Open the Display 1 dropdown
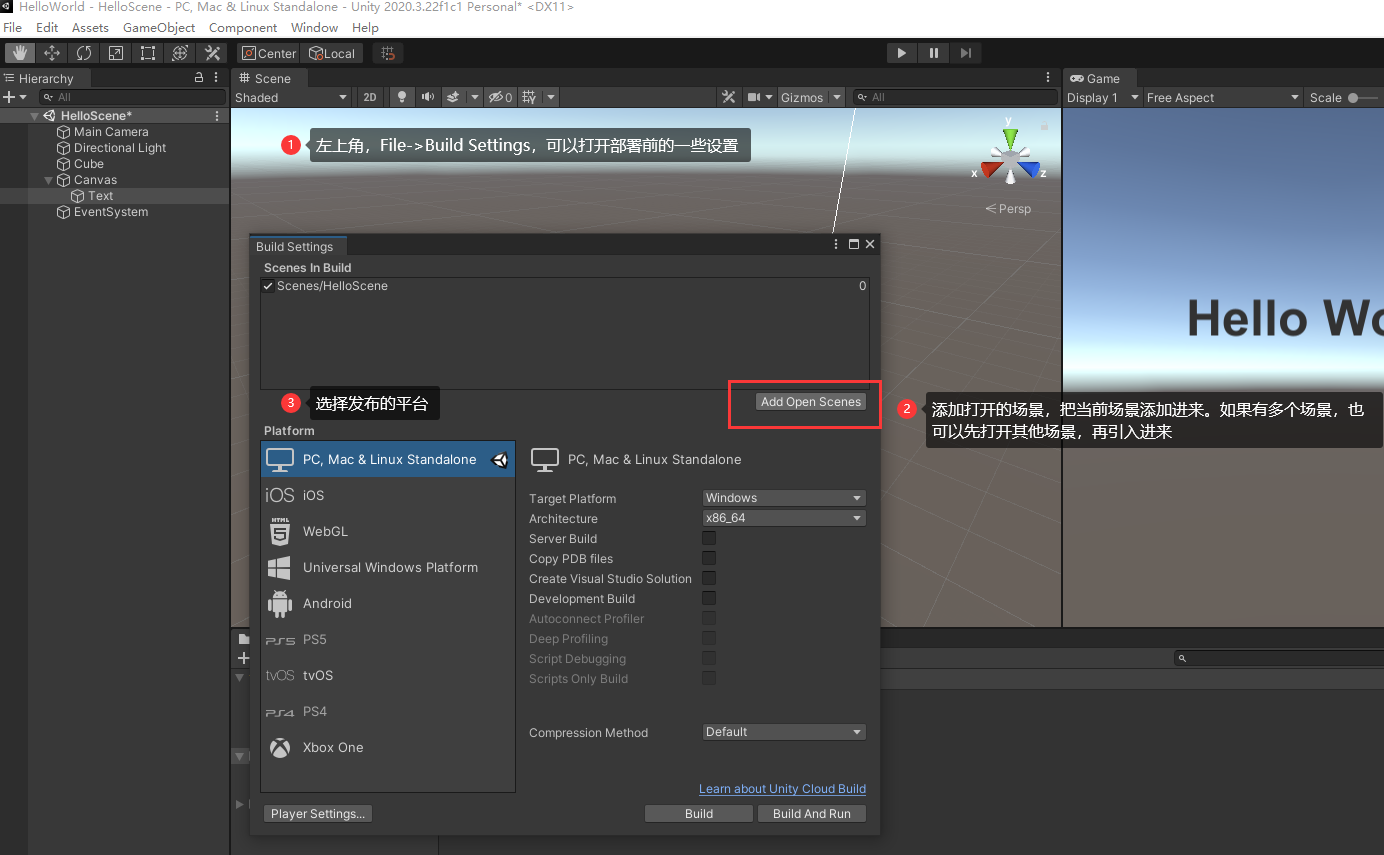 click(1103, 97)
